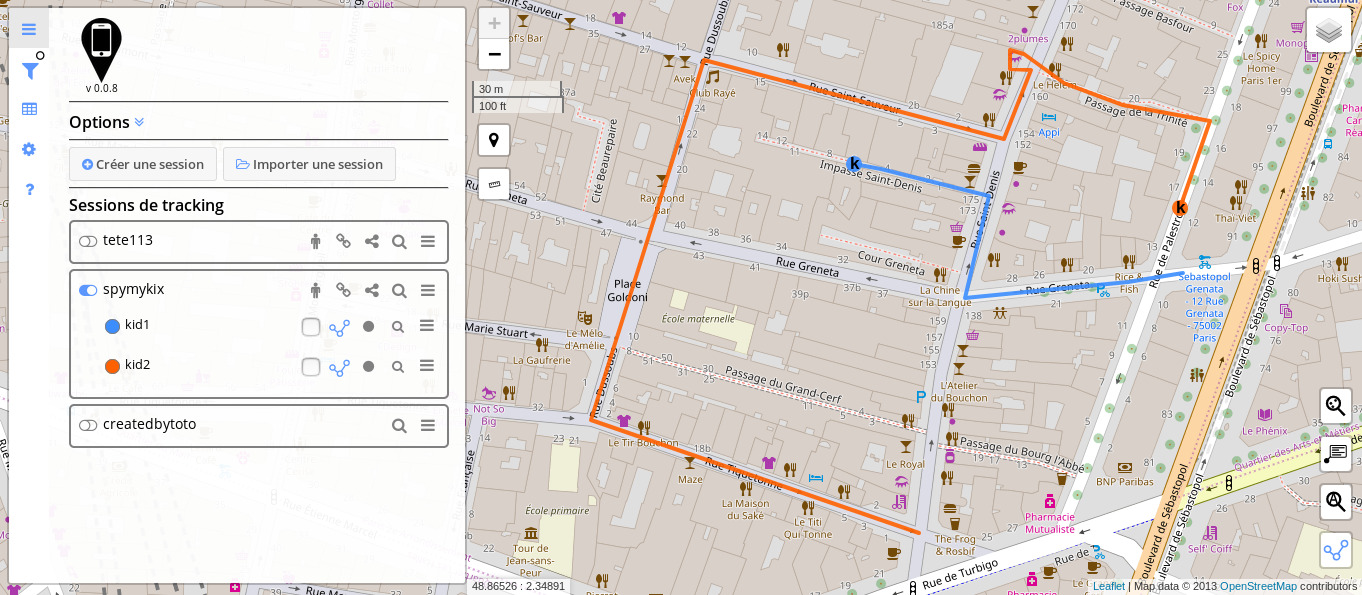
Task: Open the OpenStreetMap attribution link
Action: pyautogui.click(x=1258, y=586)
